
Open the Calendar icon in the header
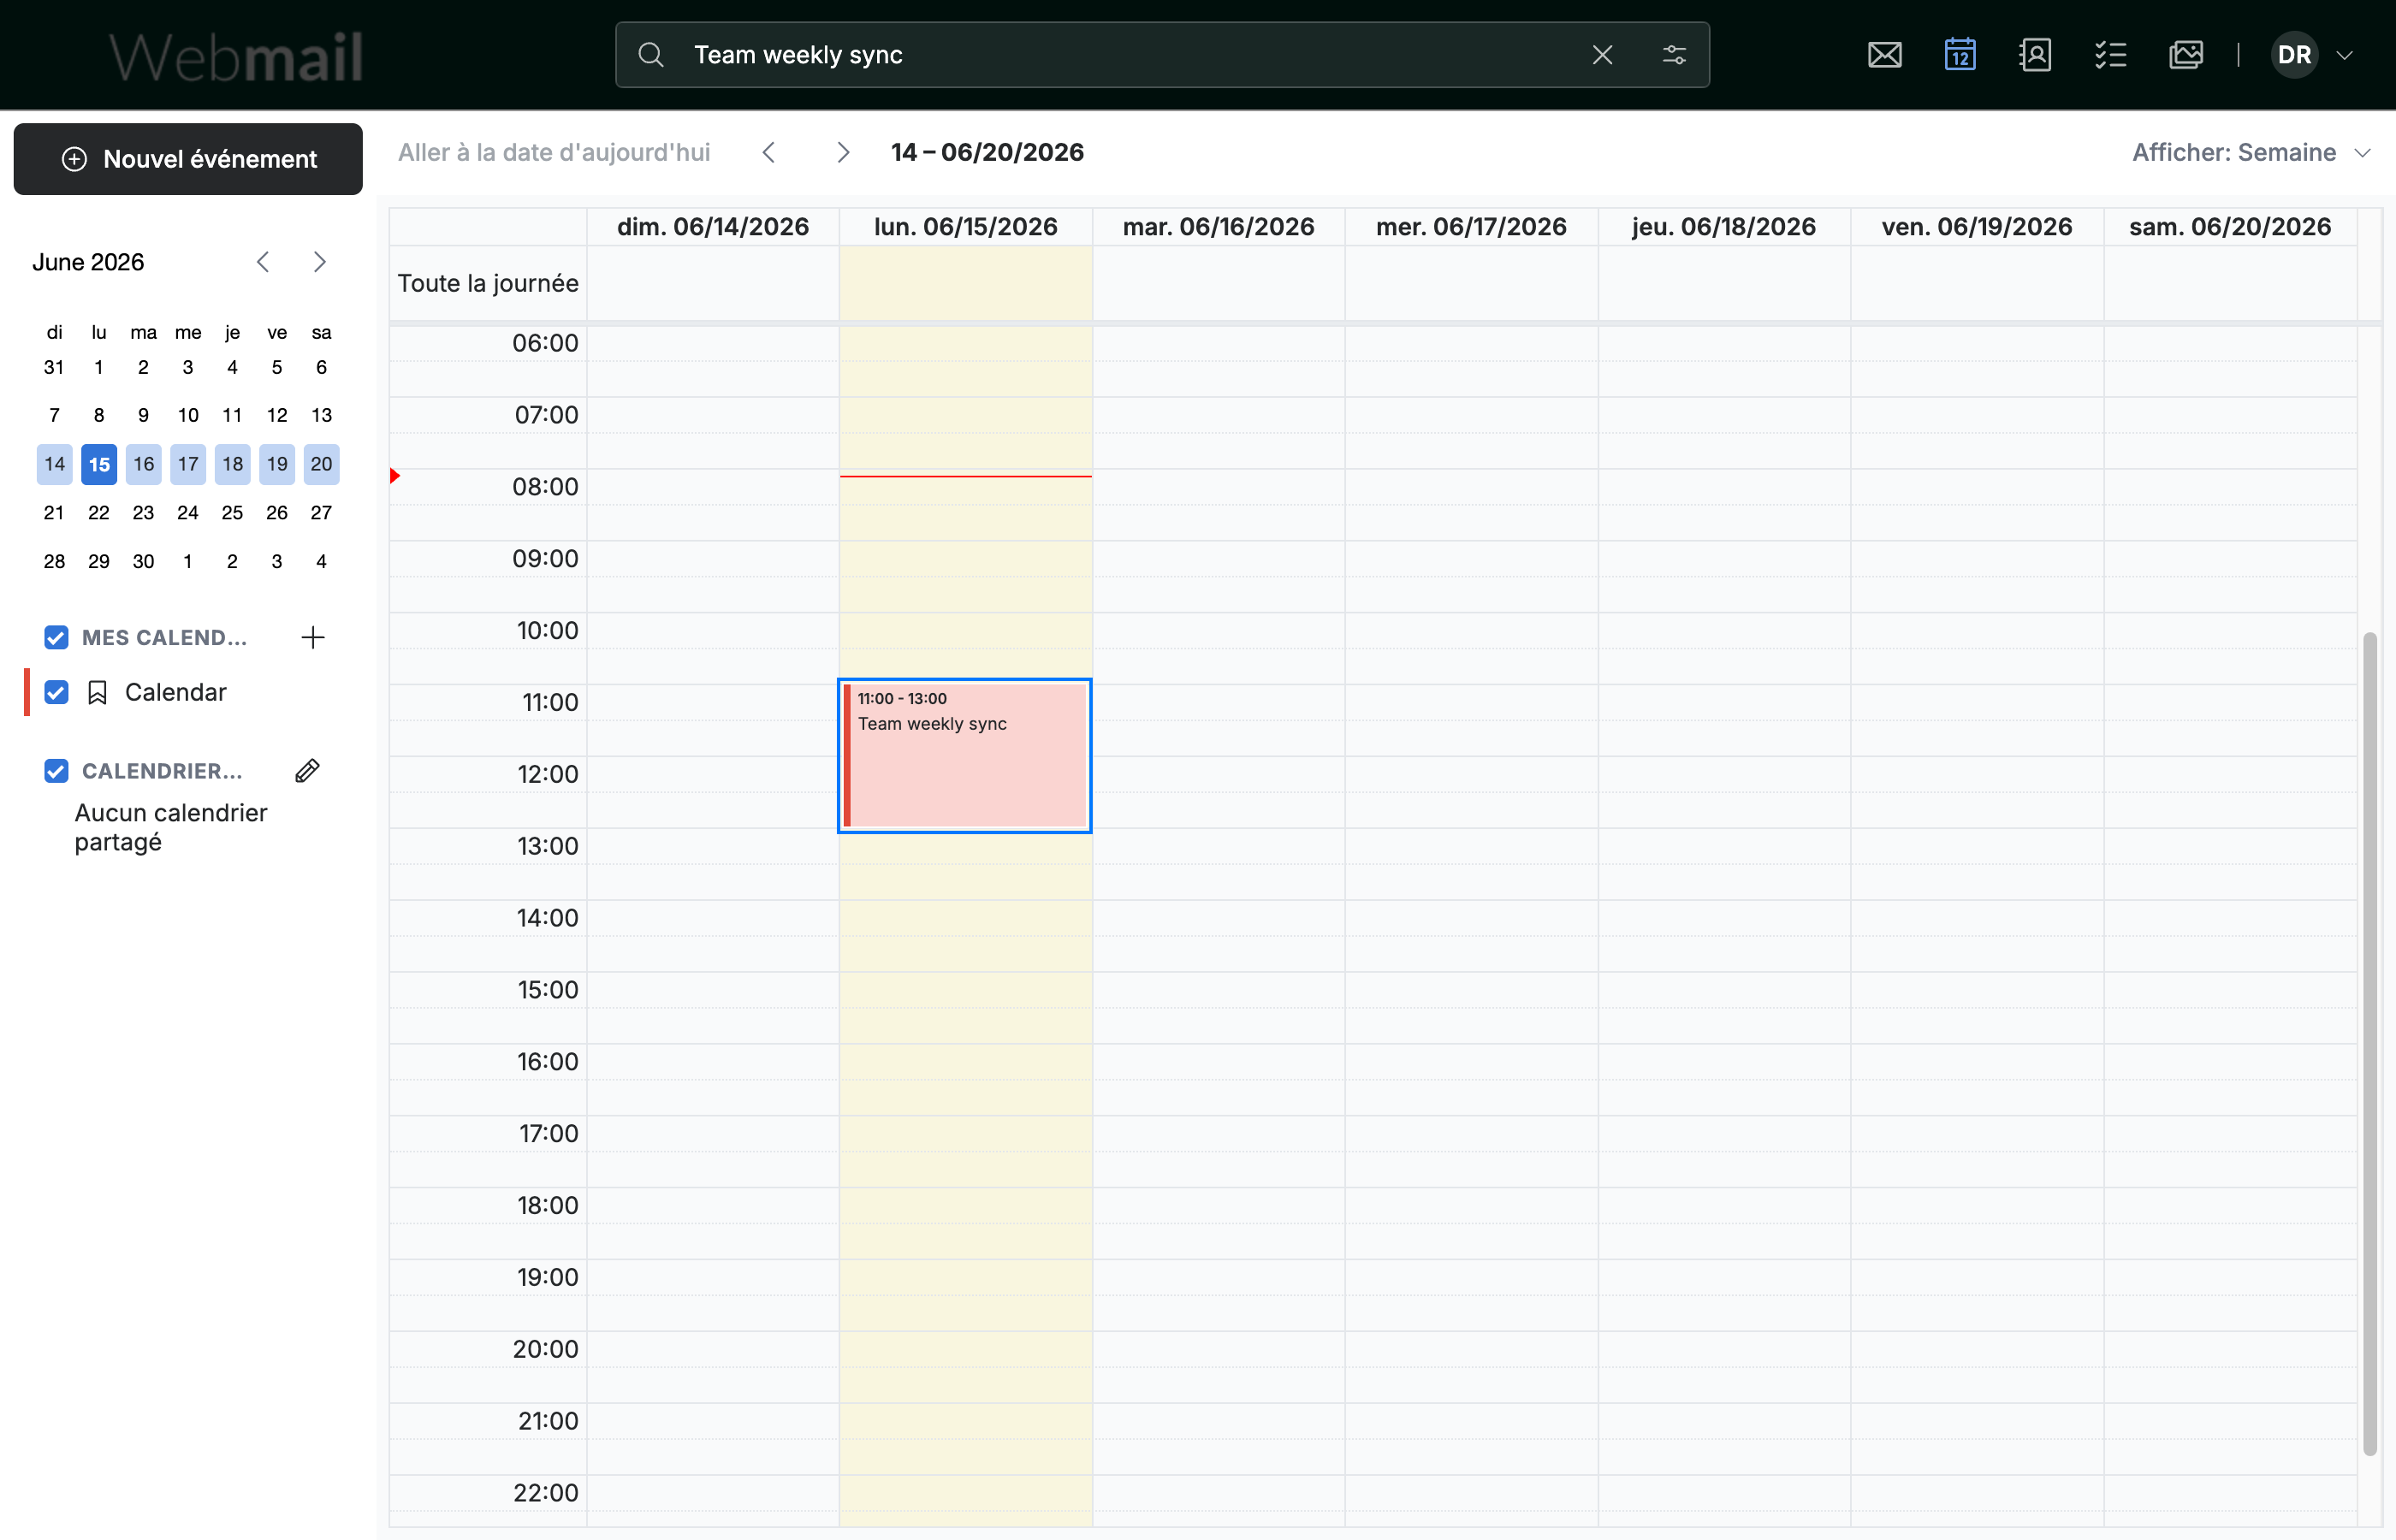(x=1960, y=55)
